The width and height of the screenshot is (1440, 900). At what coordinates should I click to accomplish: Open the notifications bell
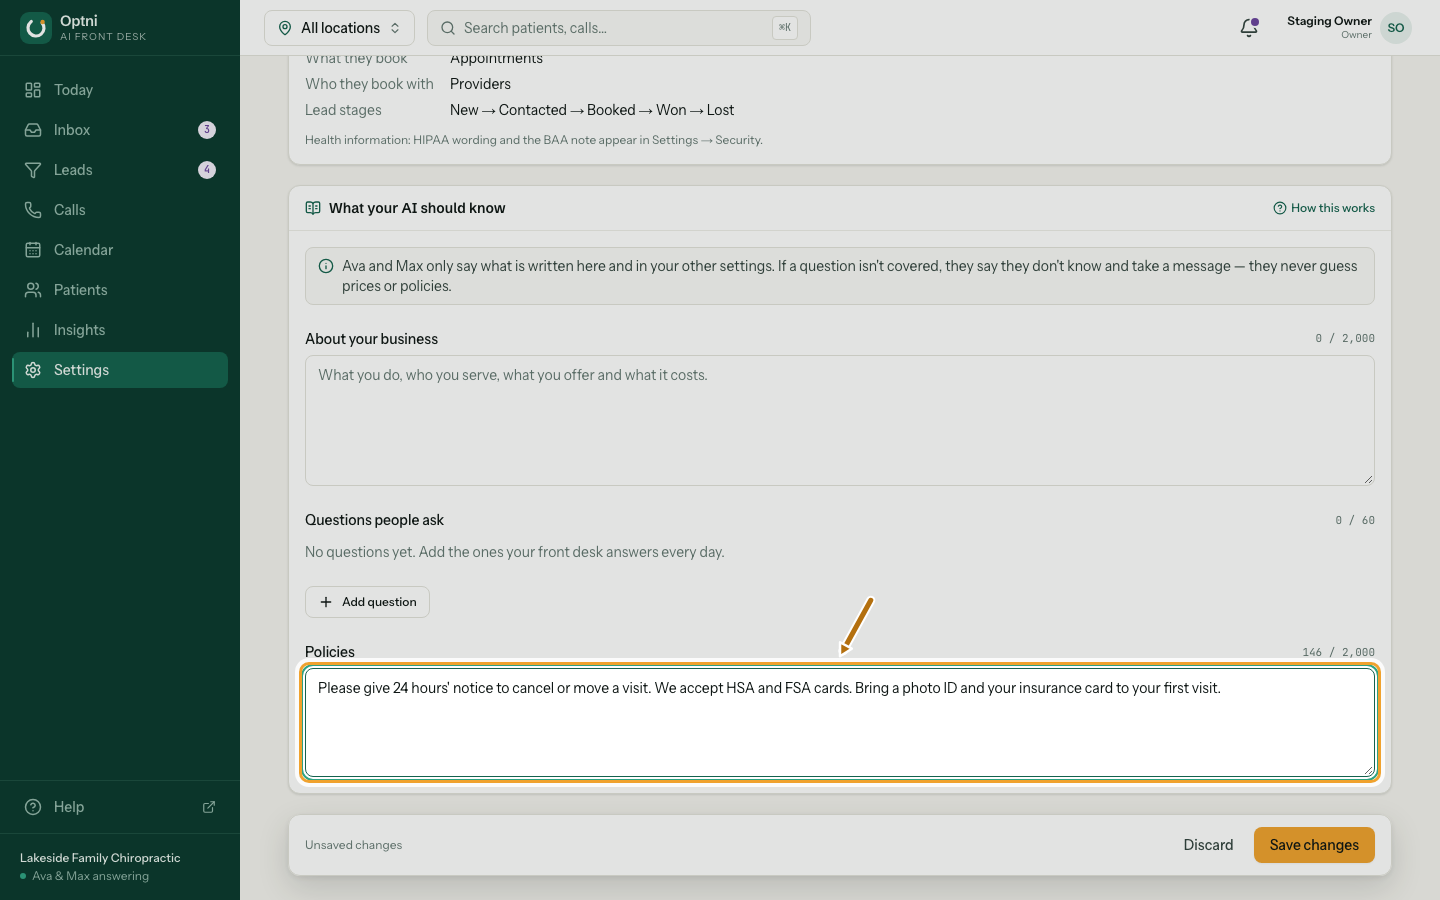(1249, 28)
